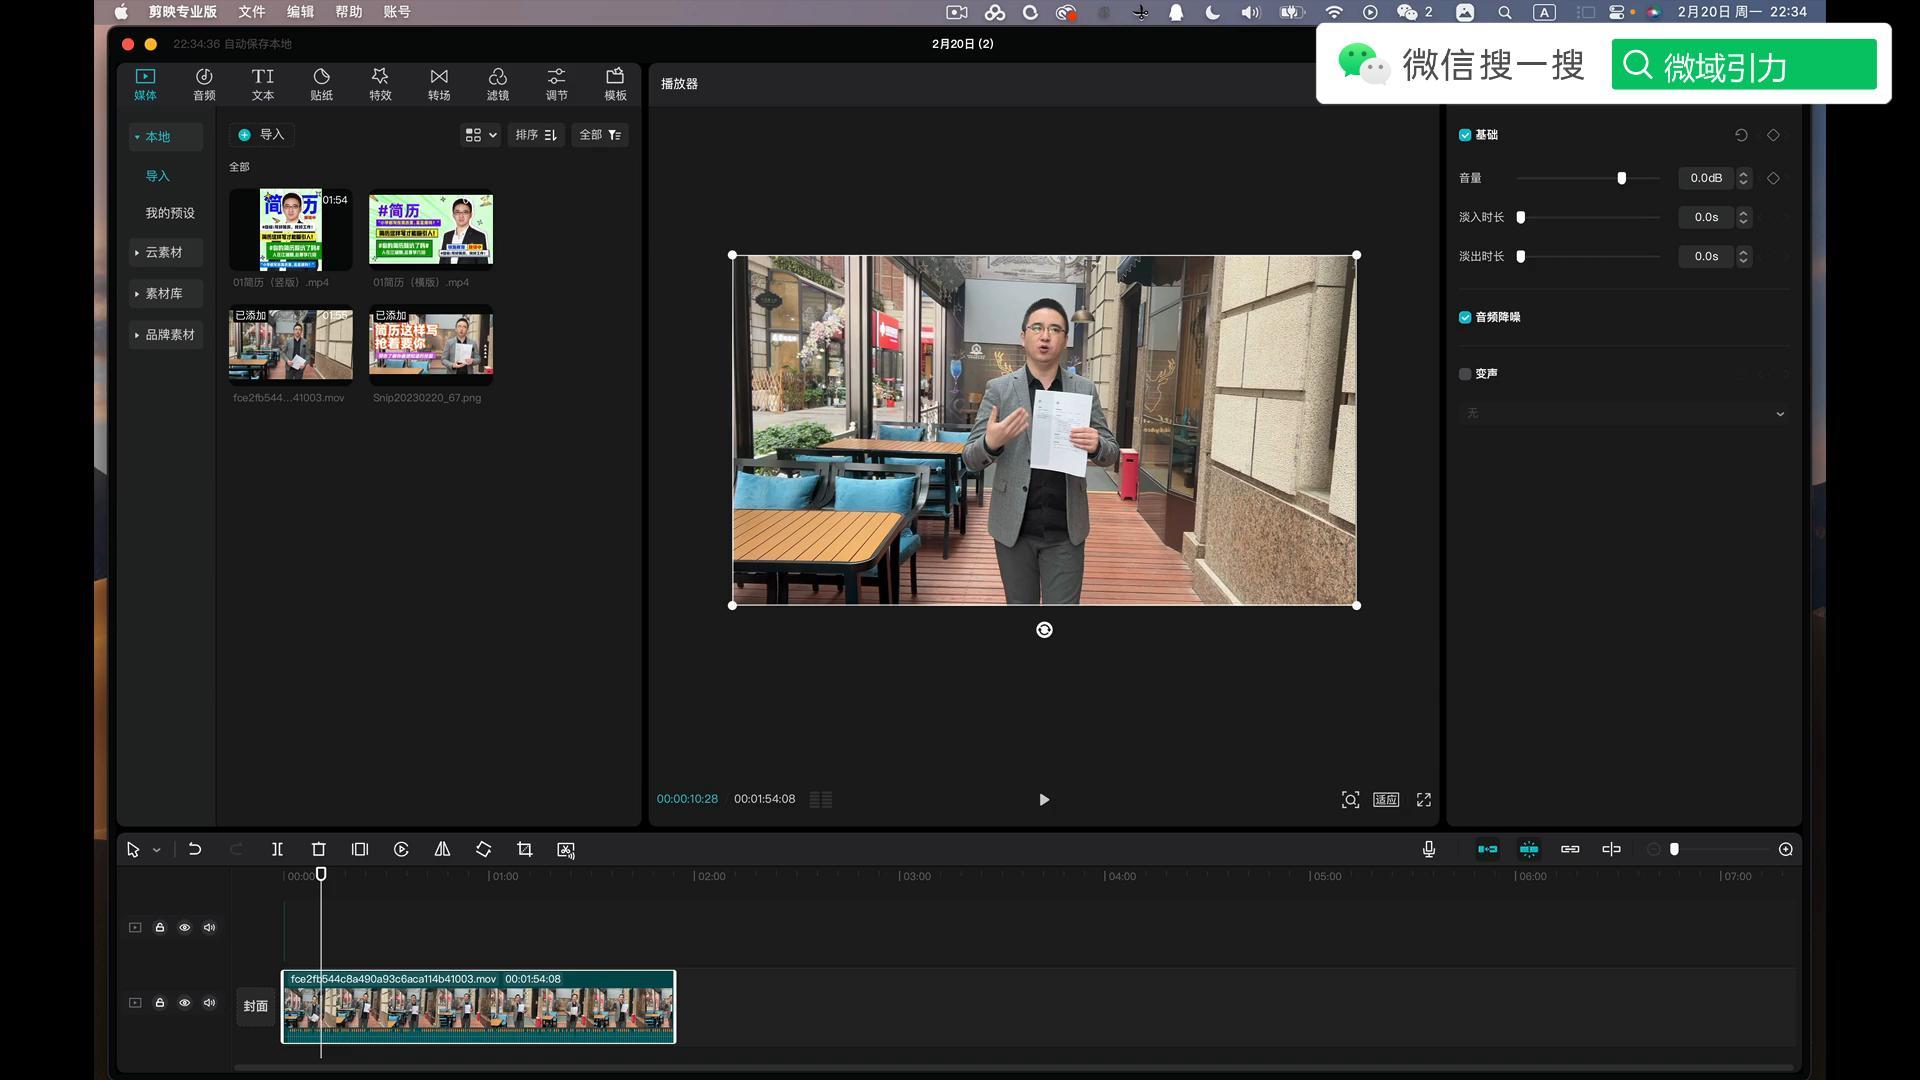Image resolution: width=1920 pixels, height=1080 pixels.
Task: Open the 贴纸 stickers tab
Action: coord(321,84)
